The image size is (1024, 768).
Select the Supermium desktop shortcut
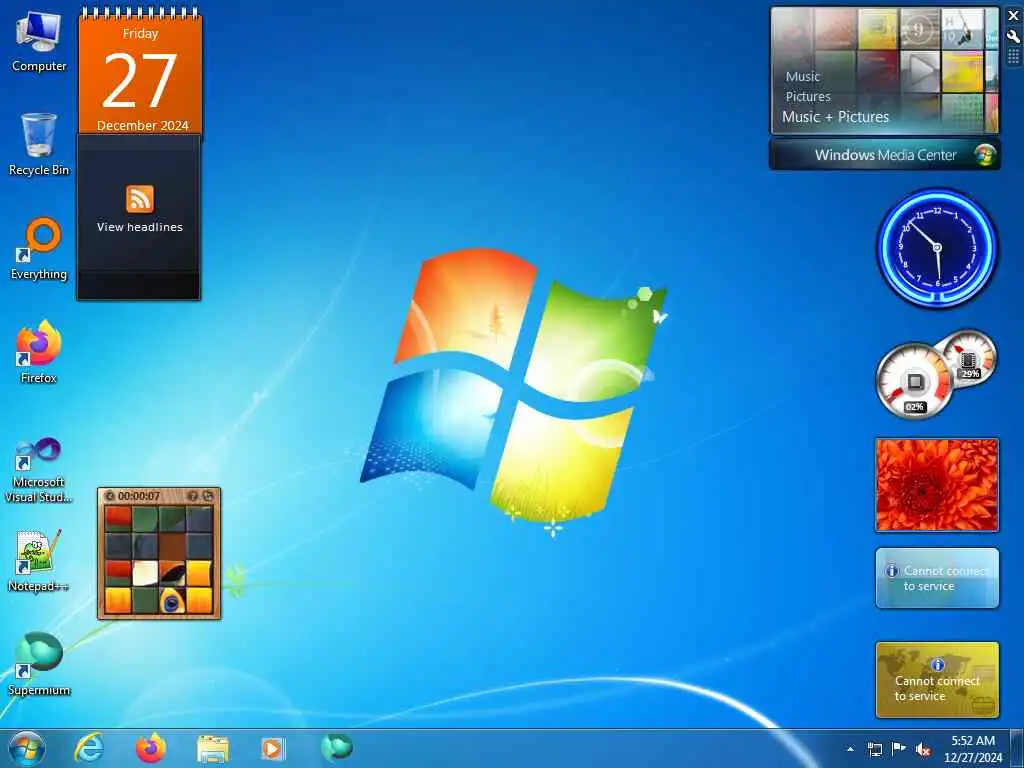pos(39,664)
